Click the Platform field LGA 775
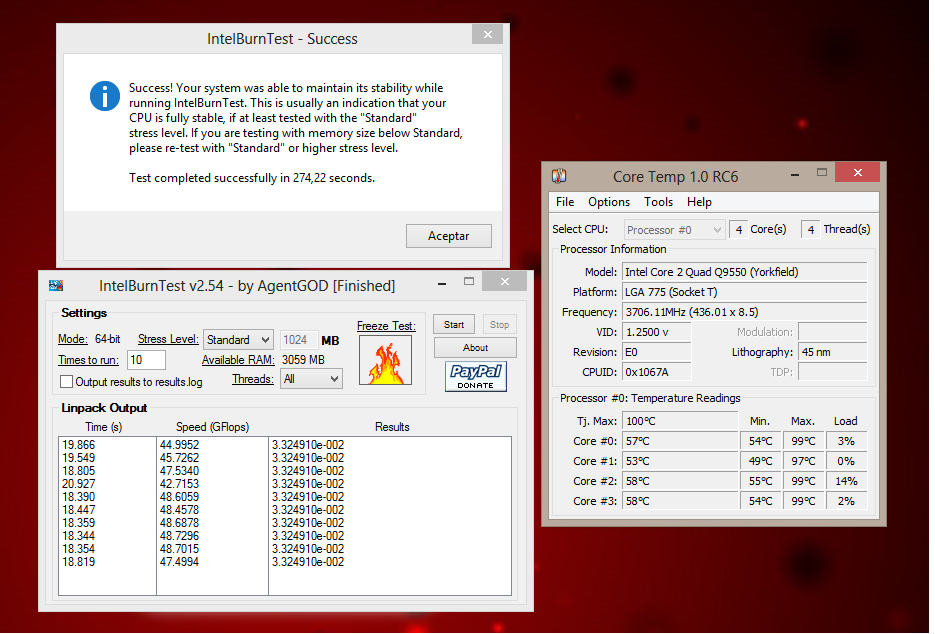 [744, 292]
